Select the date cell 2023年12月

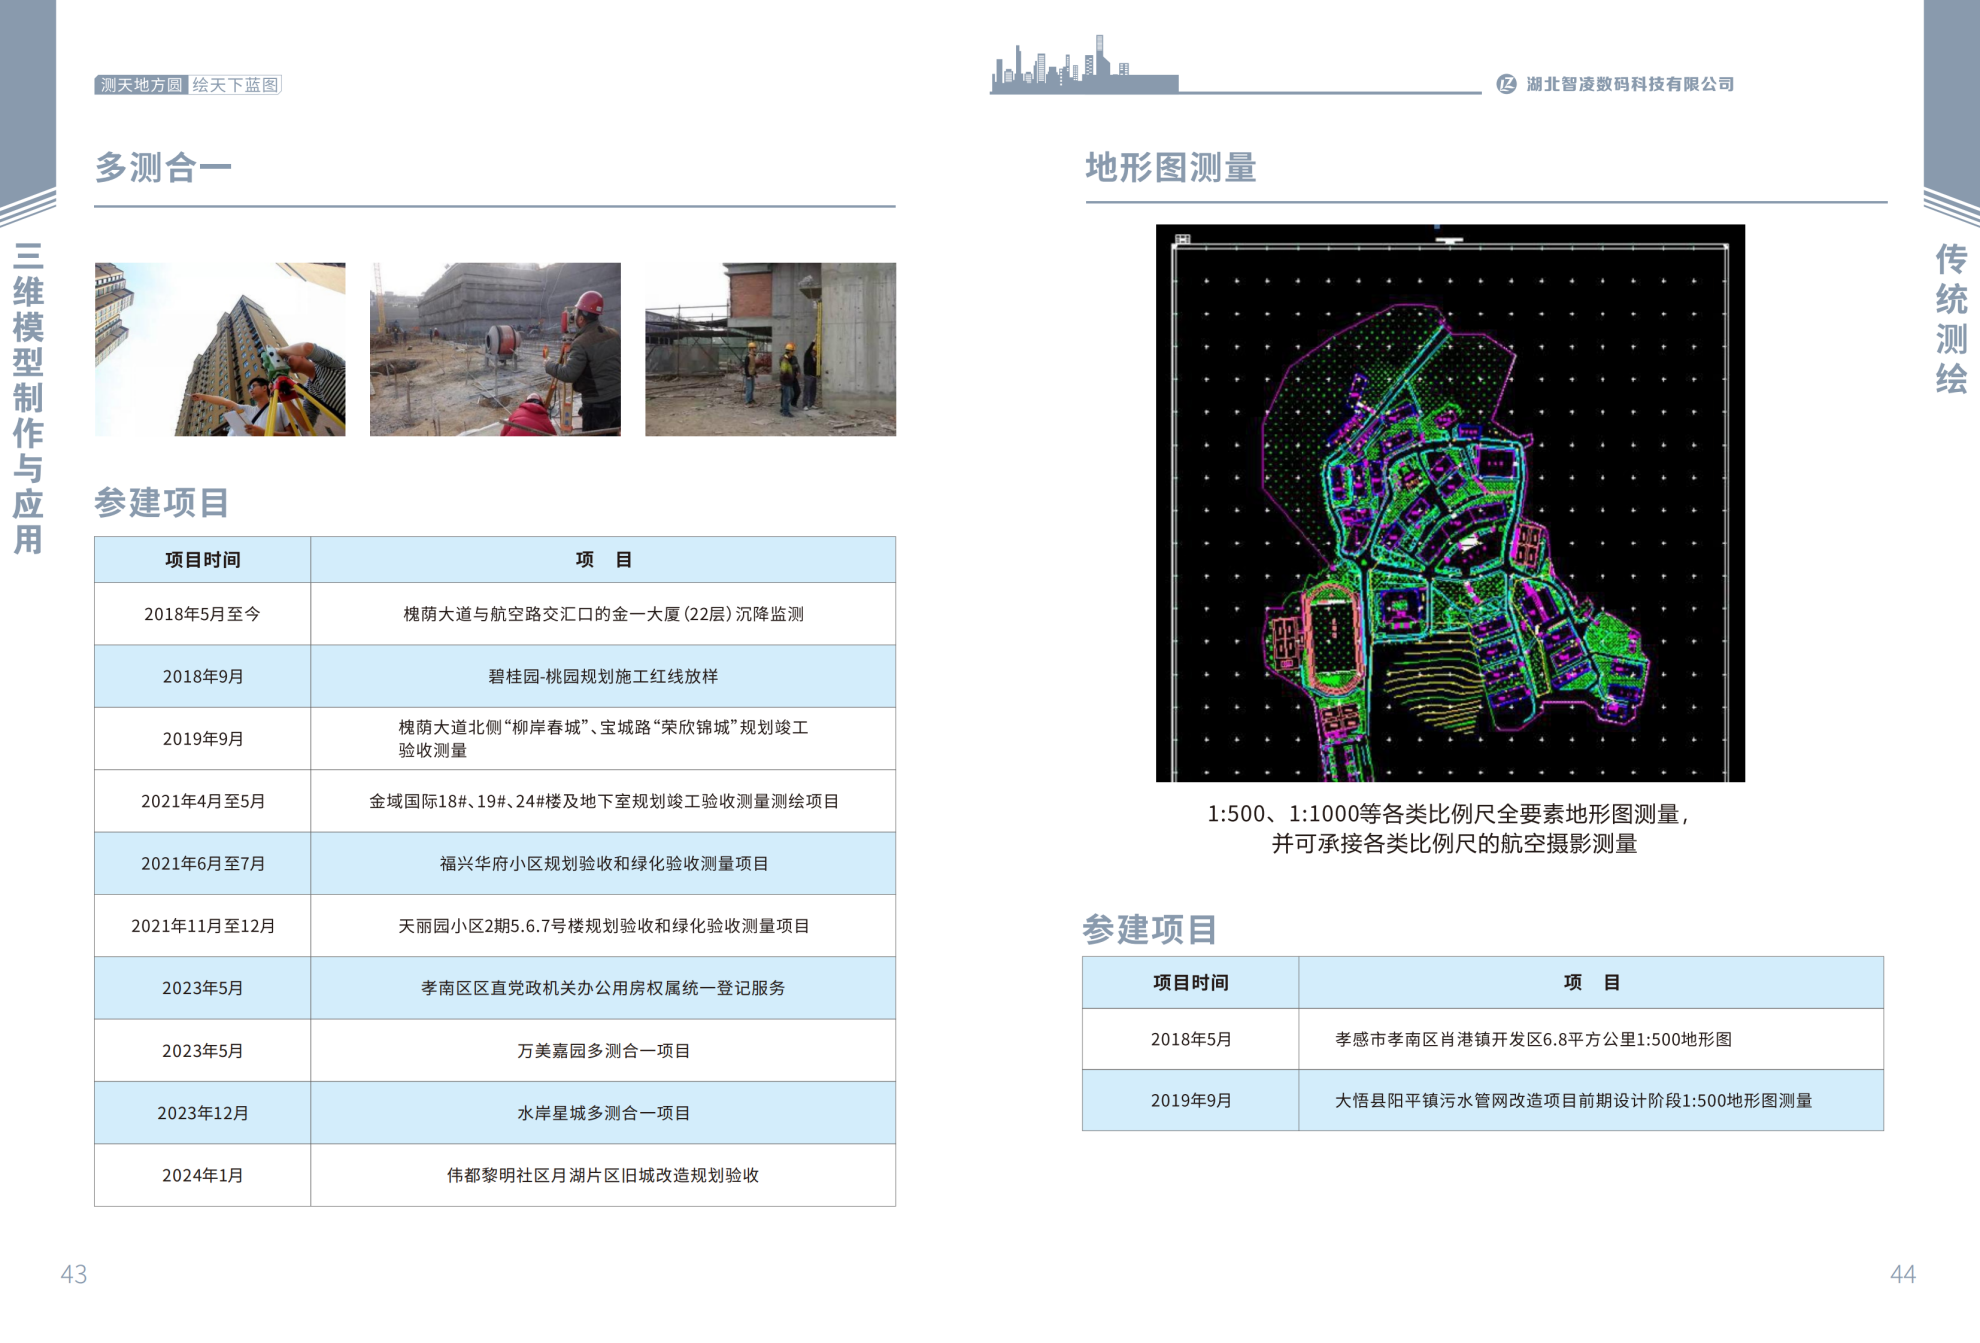tap(203, 1113)
